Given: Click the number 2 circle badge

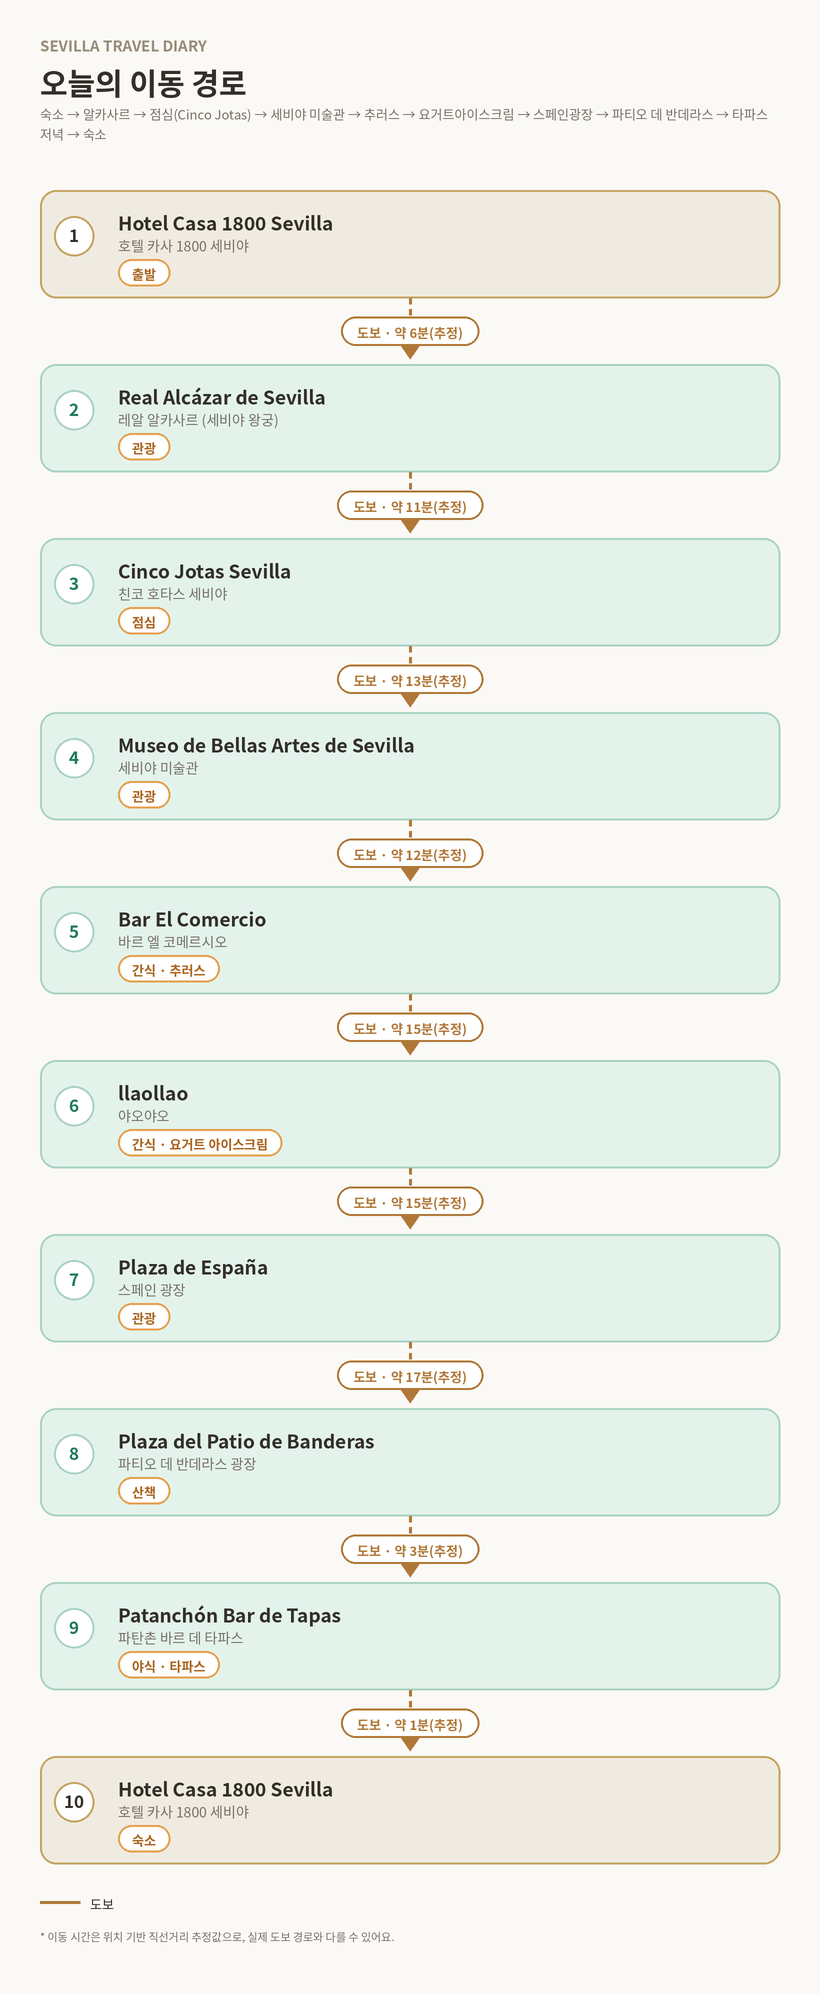Looking at the screenshot, I should [74, 410].
